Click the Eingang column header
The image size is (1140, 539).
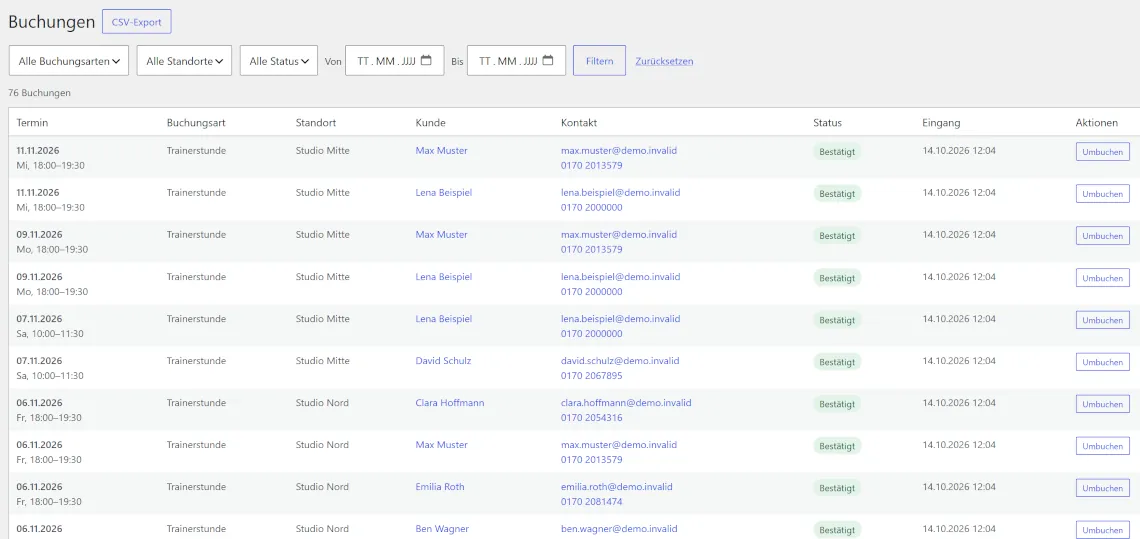click(941, 123)
